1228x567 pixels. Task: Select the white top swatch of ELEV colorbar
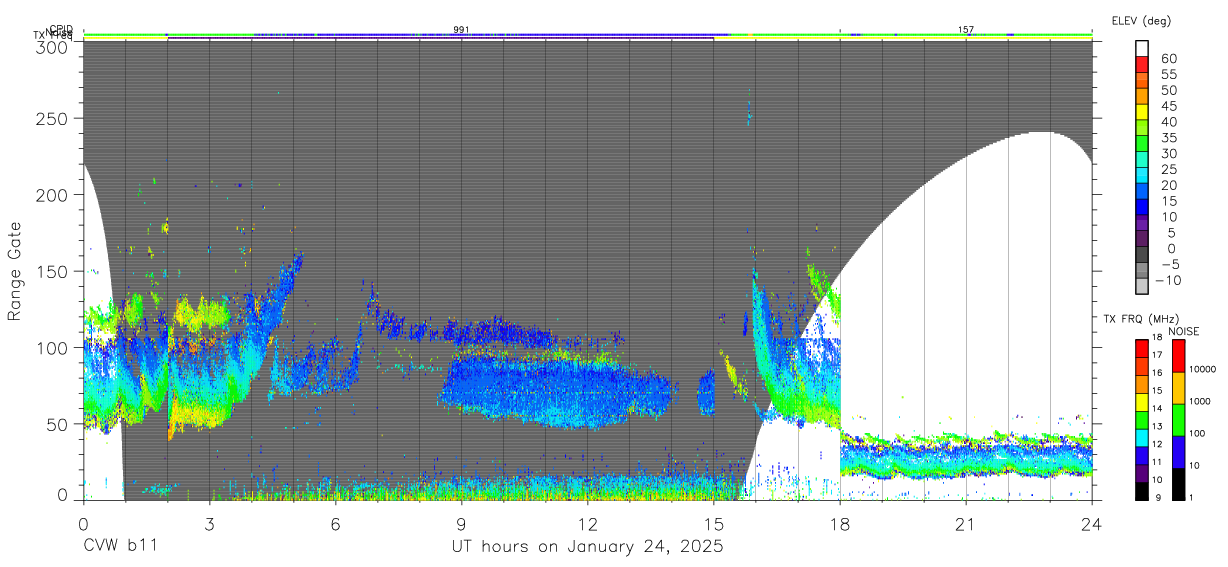[x=1142, y=49]
